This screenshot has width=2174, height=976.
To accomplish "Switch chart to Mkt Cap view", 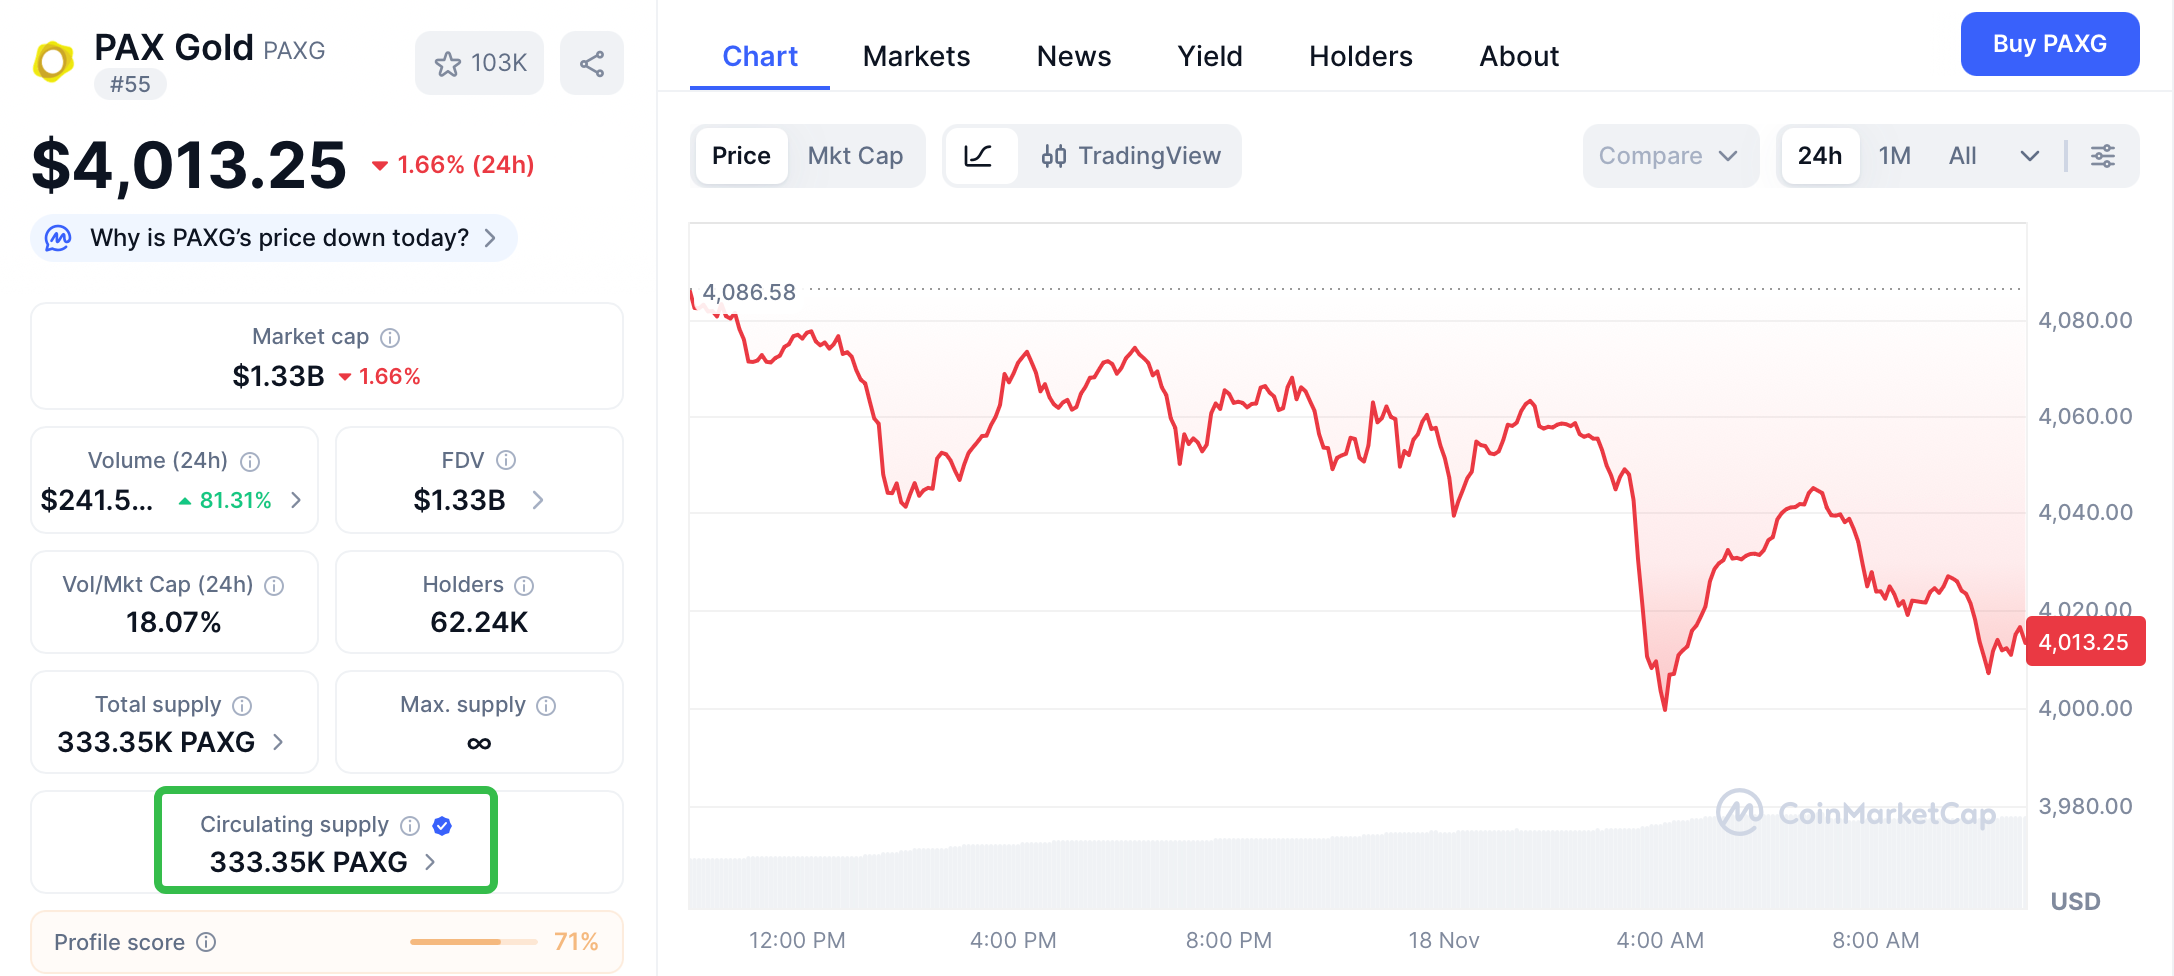I will (x=855, y=156).
